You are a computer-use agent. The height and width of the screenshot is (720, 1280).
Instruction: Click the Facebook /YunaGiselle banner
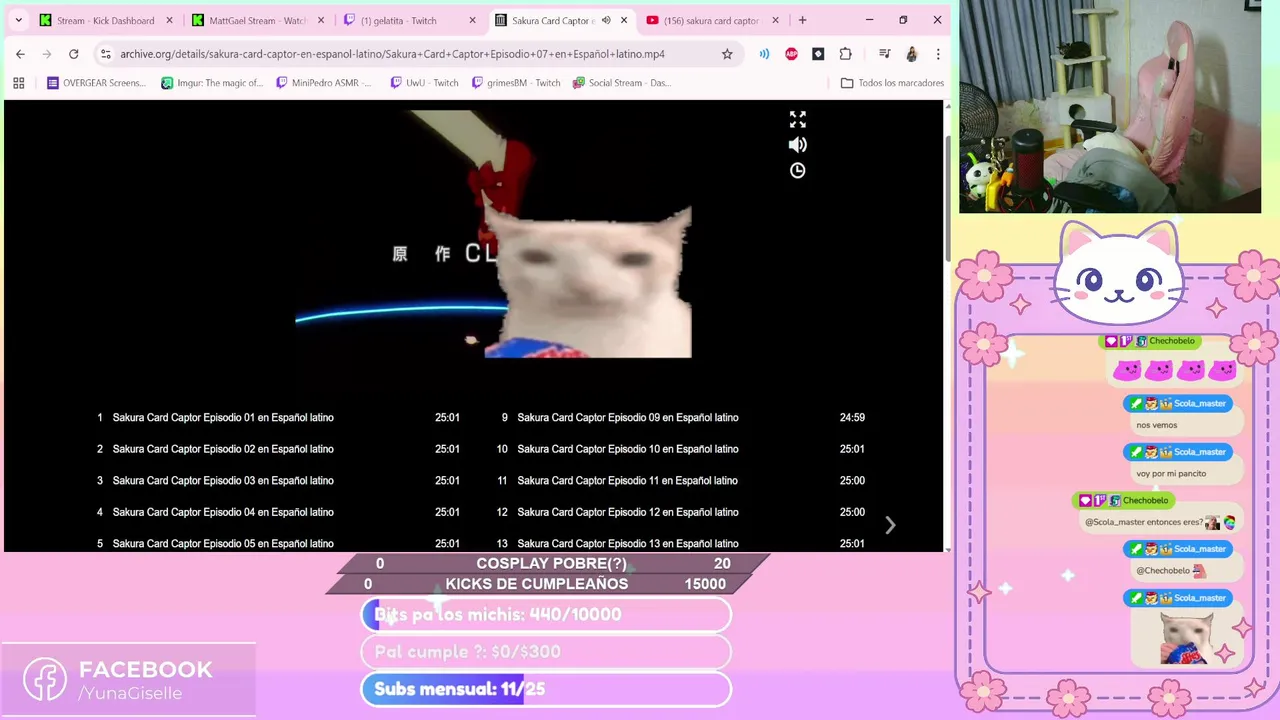coord(128,680)
